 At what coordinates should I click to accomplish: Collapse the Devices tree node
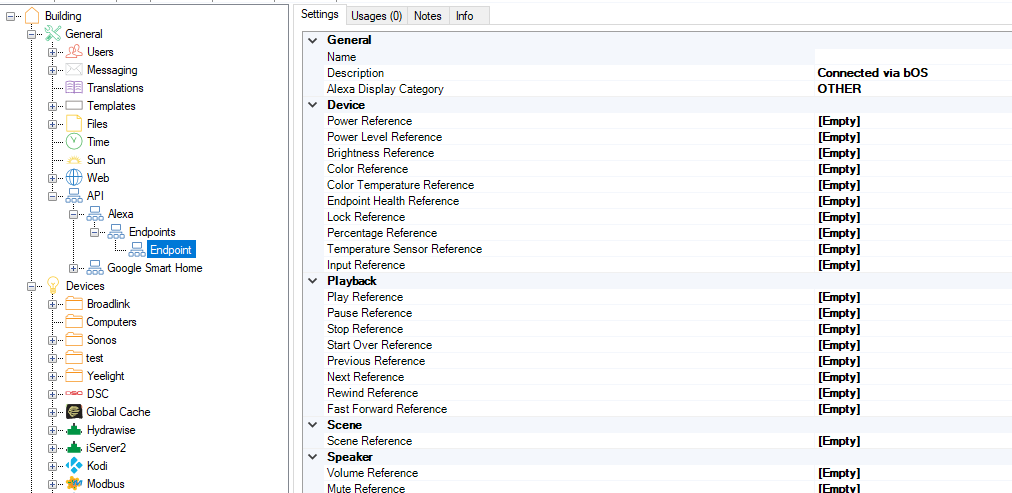click(x=32, y=286)
